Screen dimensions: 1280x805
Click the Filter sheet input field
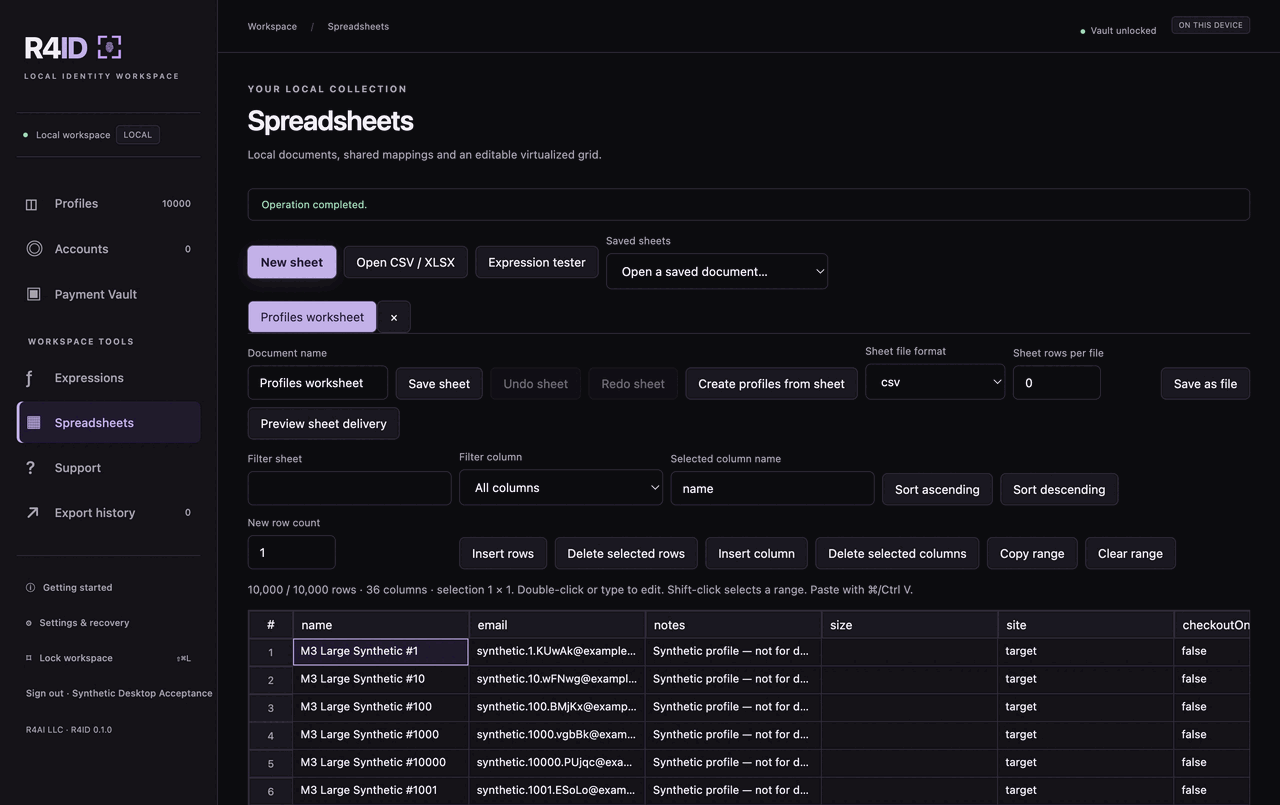[x=350, y=488]
